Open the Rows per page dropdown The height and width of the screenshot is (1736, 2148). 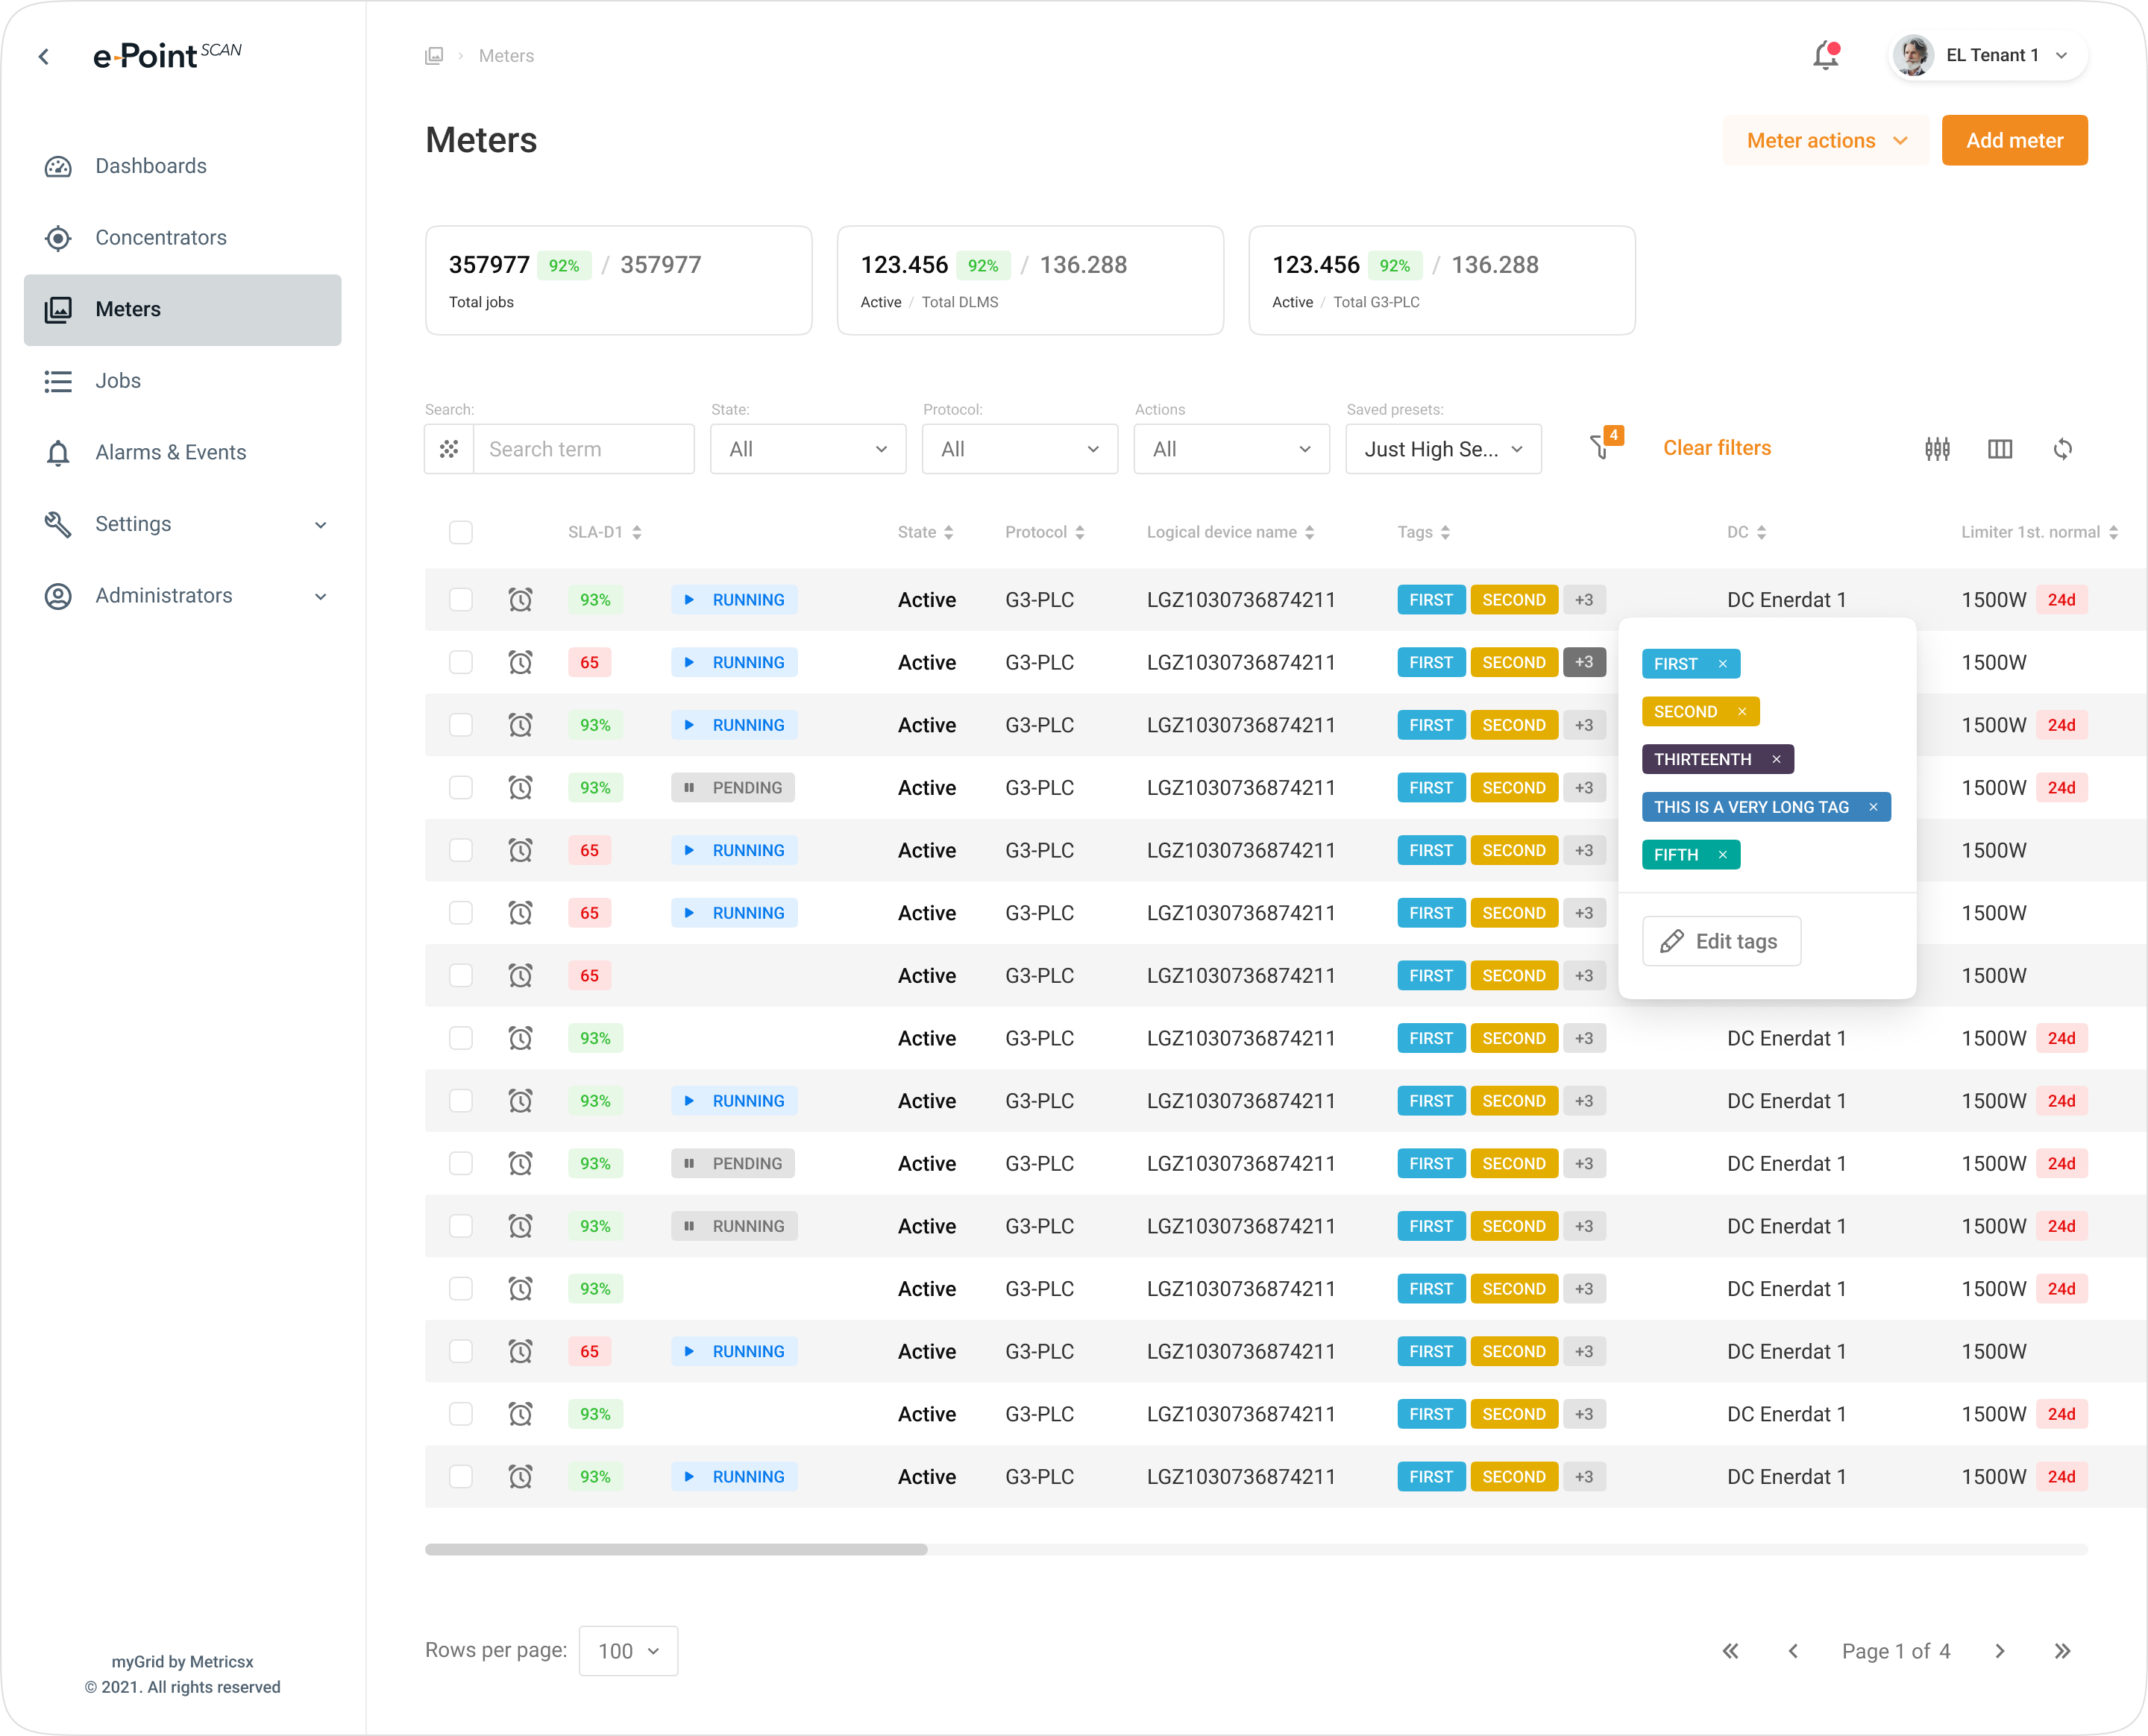point(628,1651)
